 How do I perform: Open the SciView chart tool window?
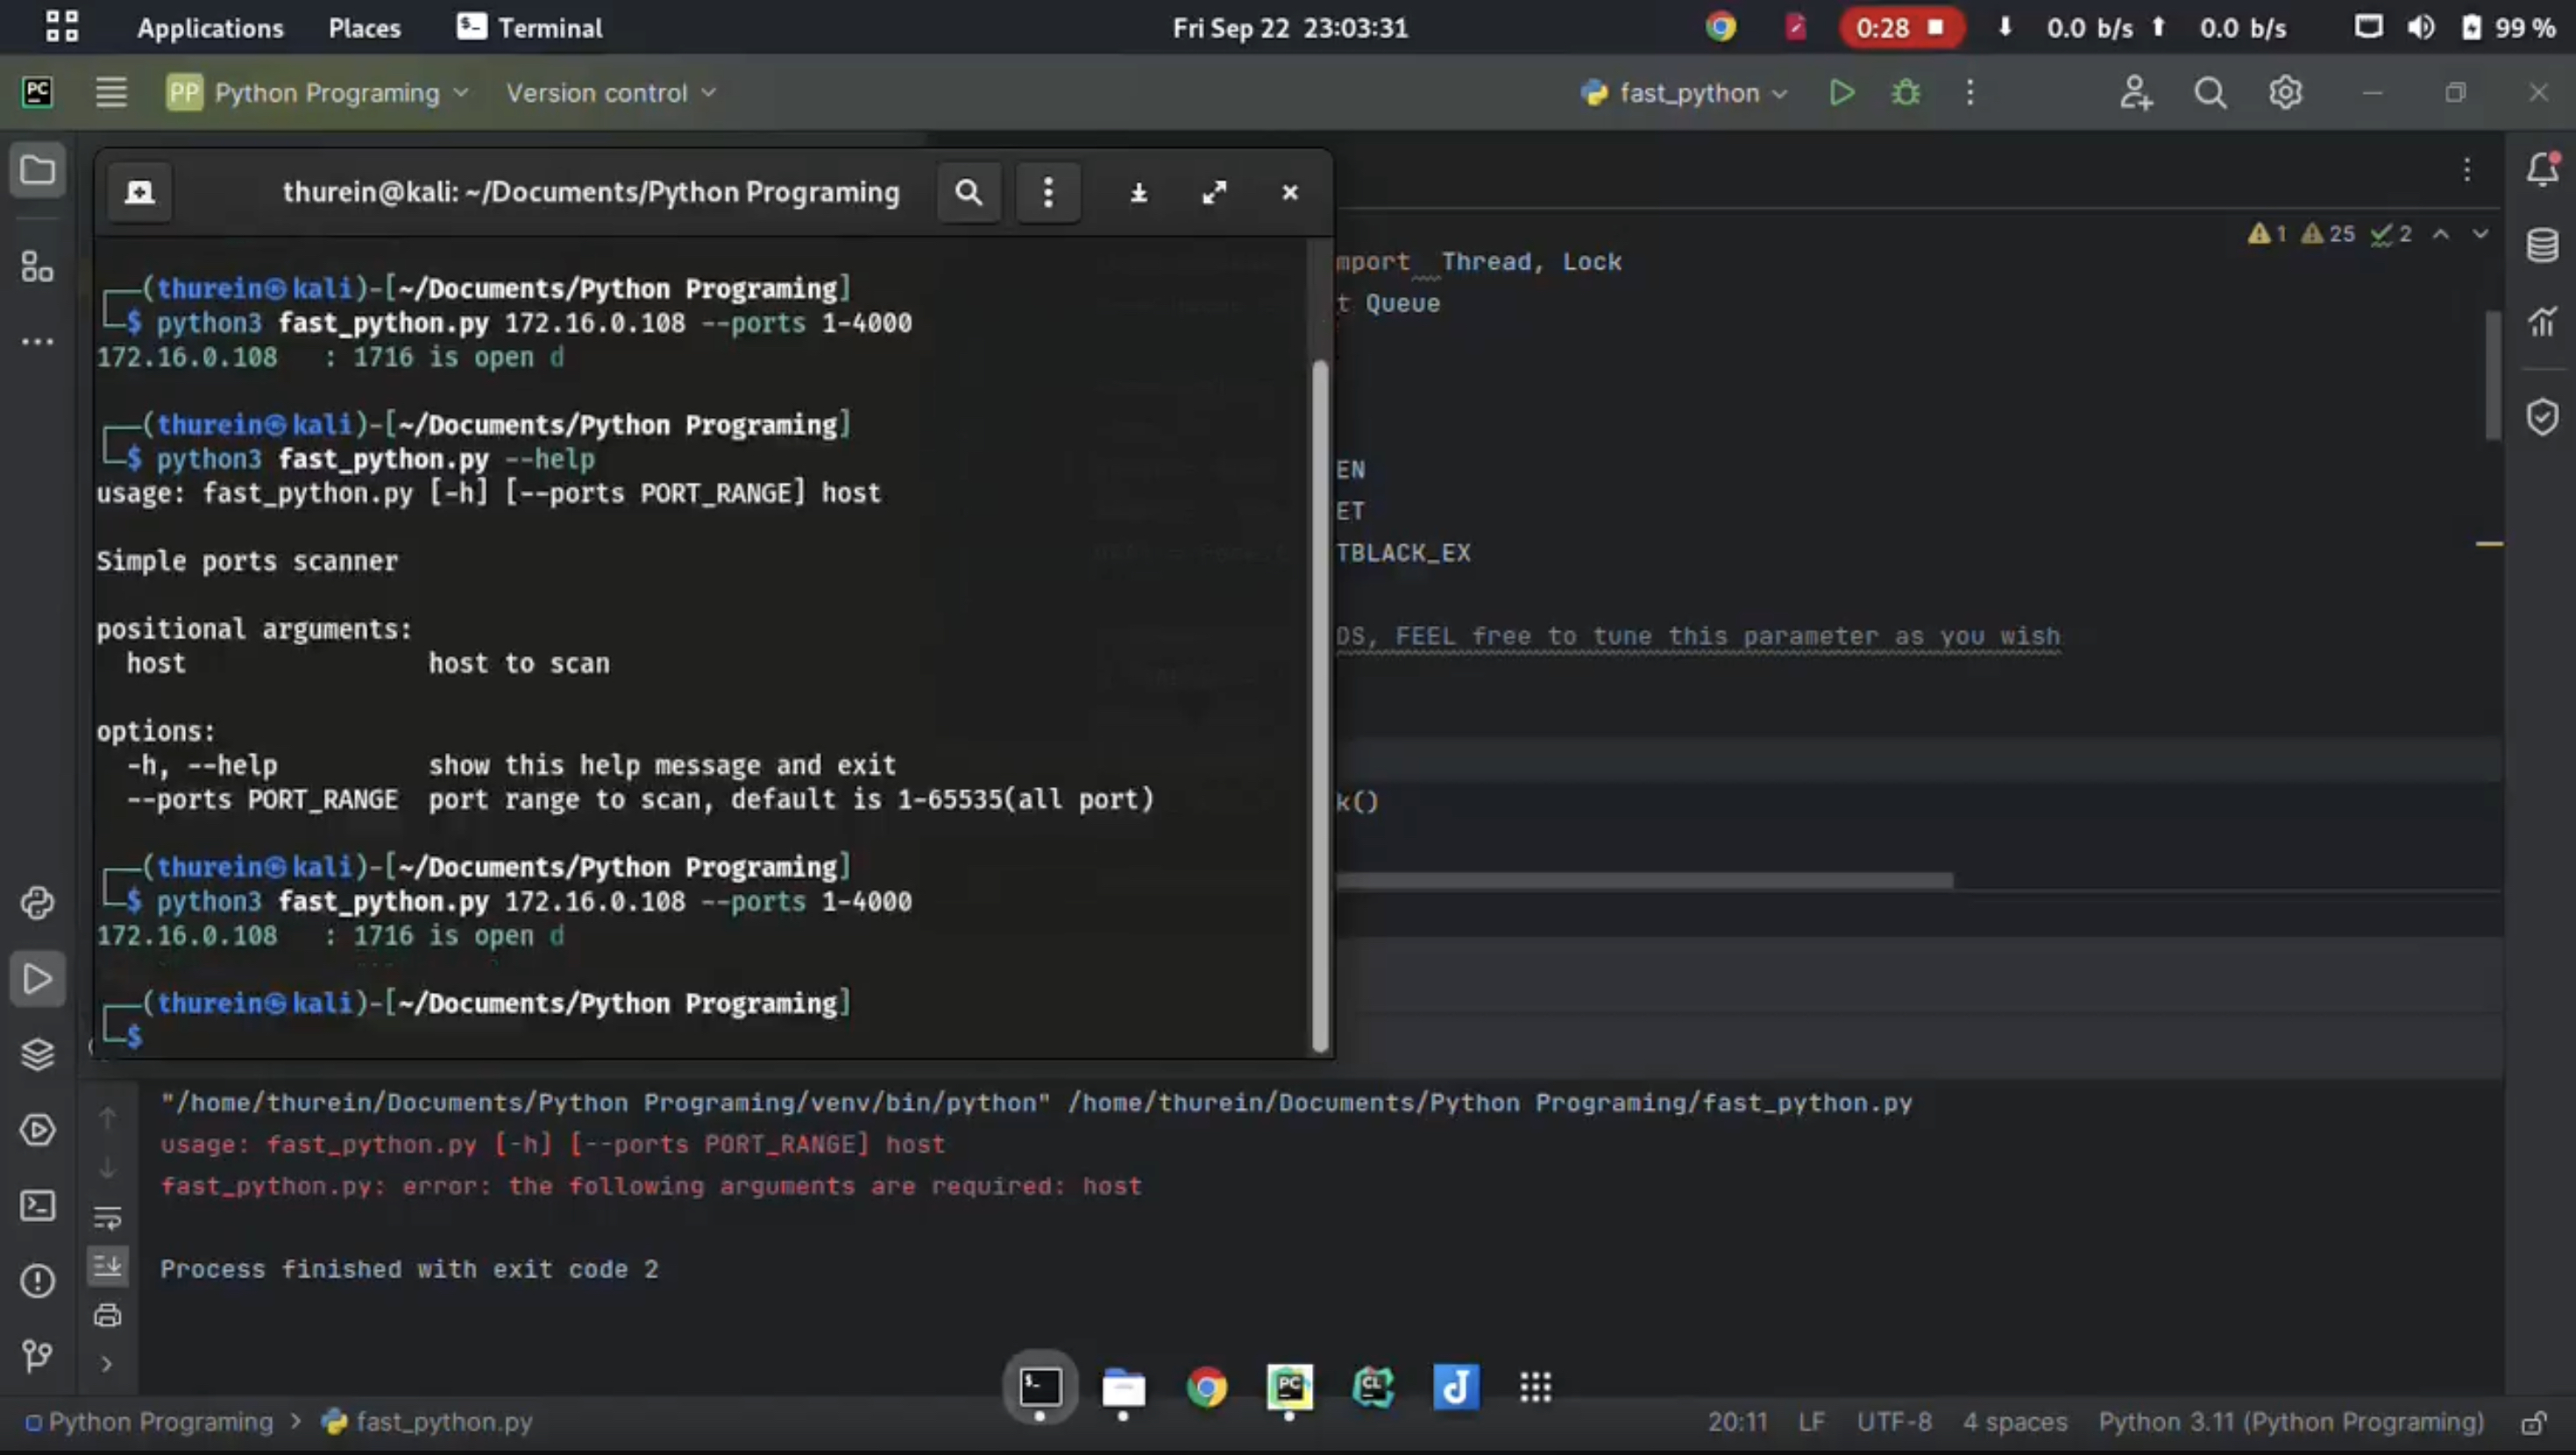2543,322
